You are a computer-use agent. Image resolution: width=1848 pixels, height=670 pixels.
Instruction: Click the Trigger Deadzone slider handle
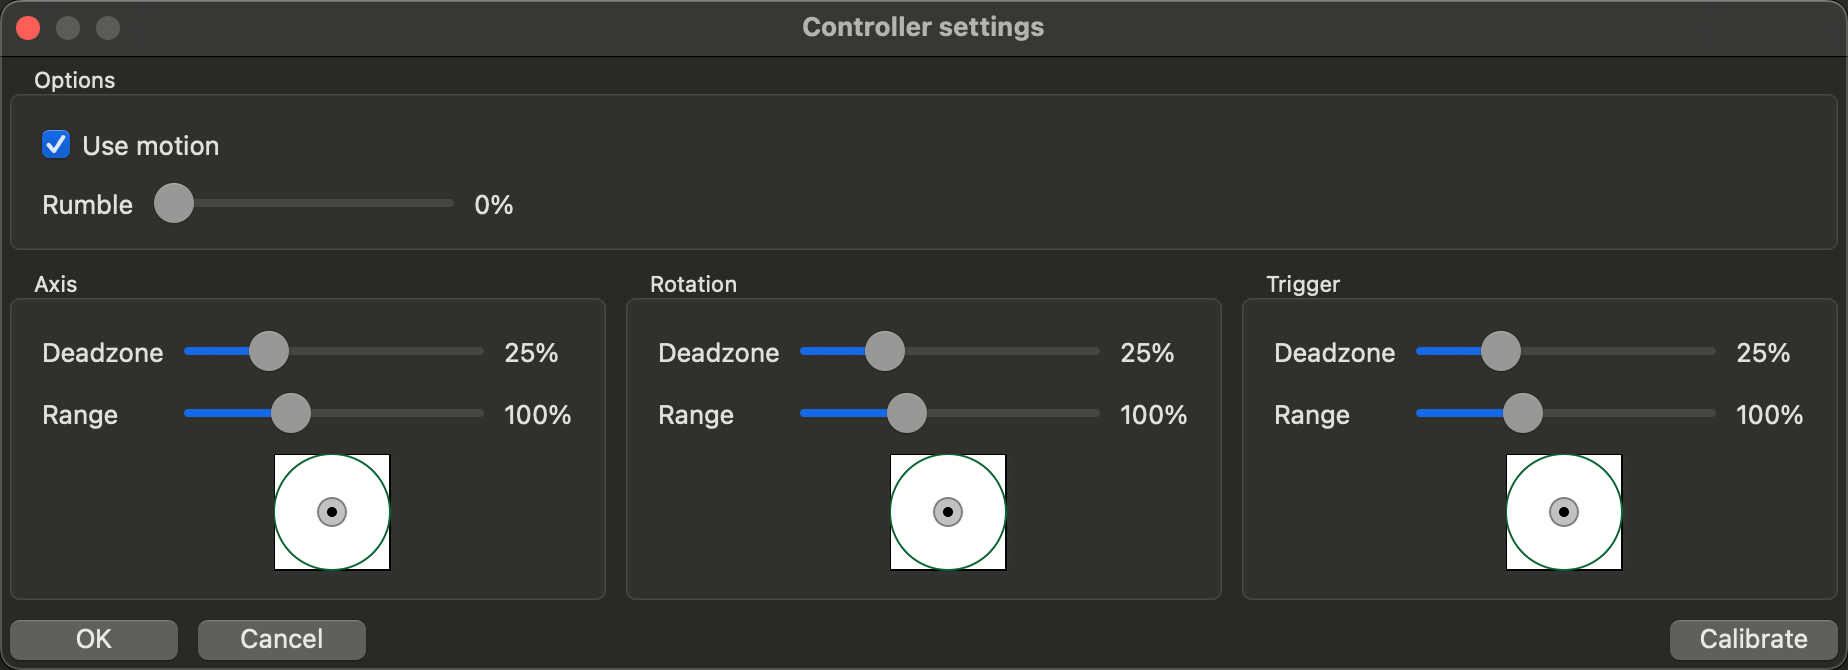pyautogui.click(x=1500, y=351)
